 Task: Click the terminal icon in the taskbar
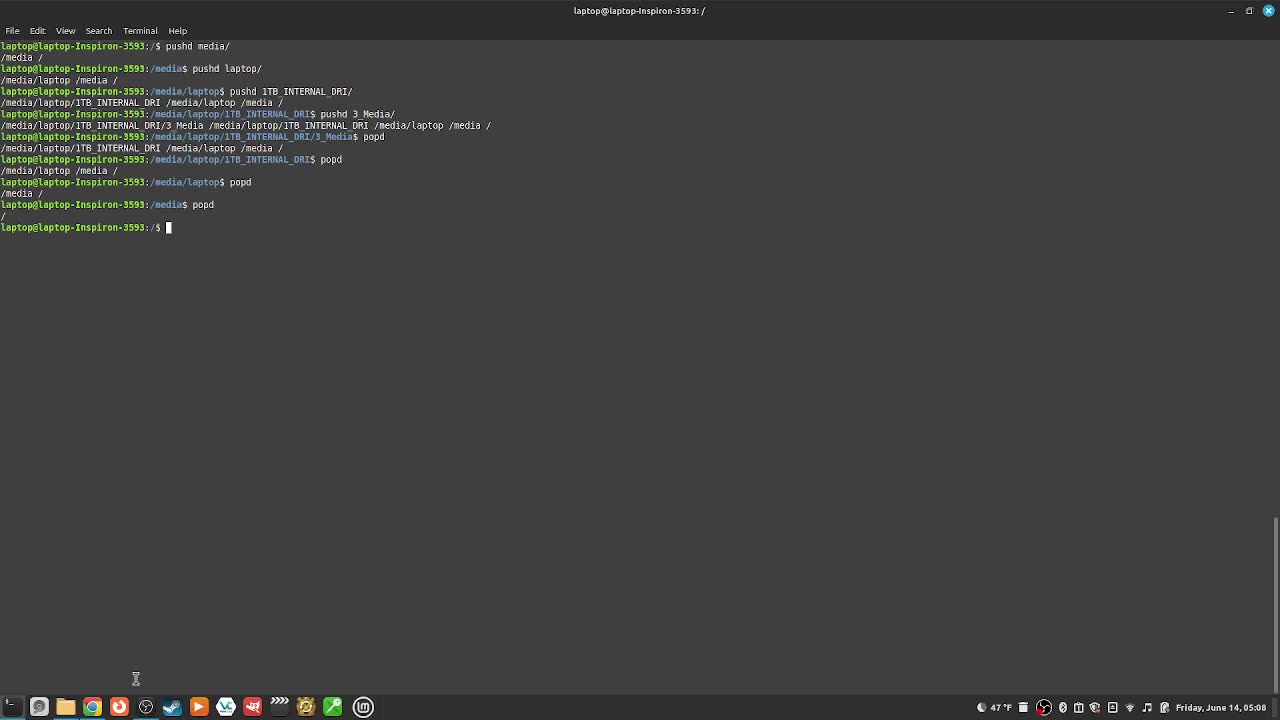pos(12,707)
